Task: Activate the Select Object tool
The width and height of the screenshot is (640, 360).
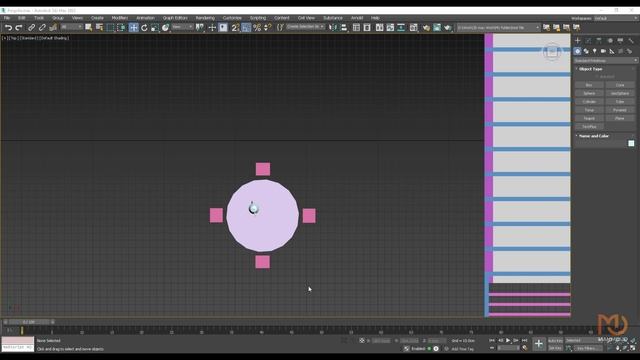Action: (x=89, y=28)
